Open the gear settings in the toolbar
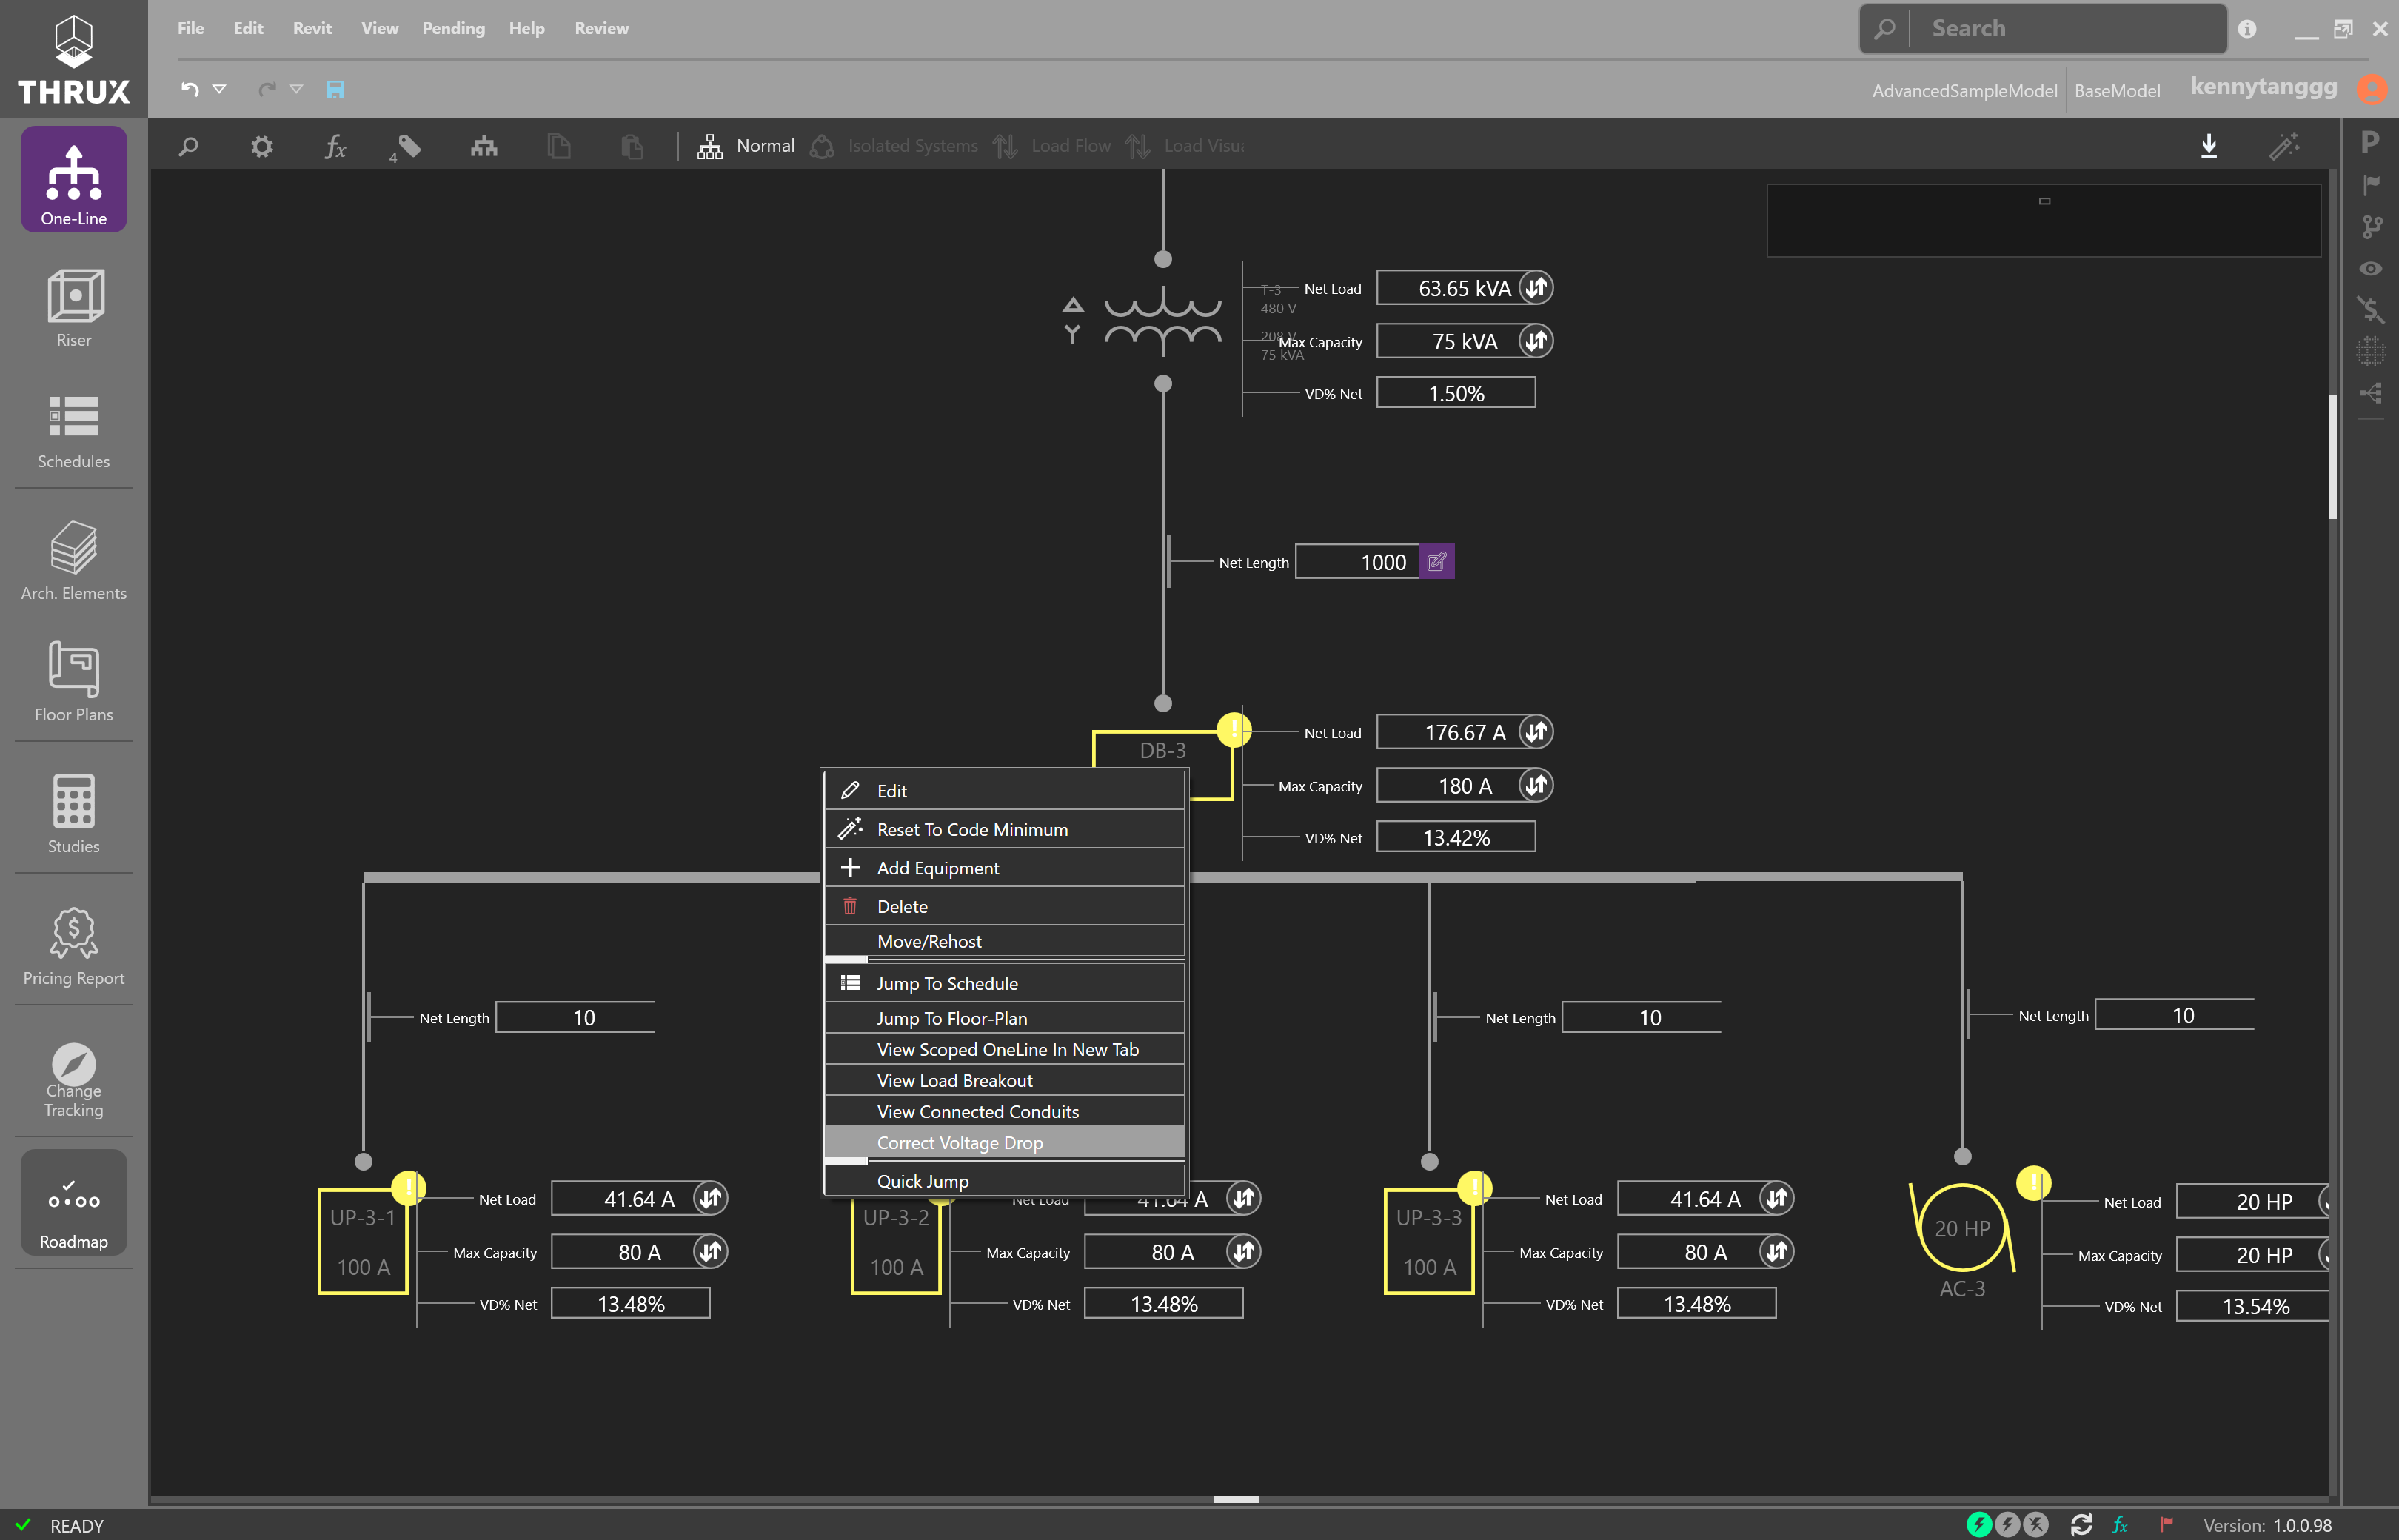The width and height of the screenshot is (2399, 1540). tap(262, 147)
